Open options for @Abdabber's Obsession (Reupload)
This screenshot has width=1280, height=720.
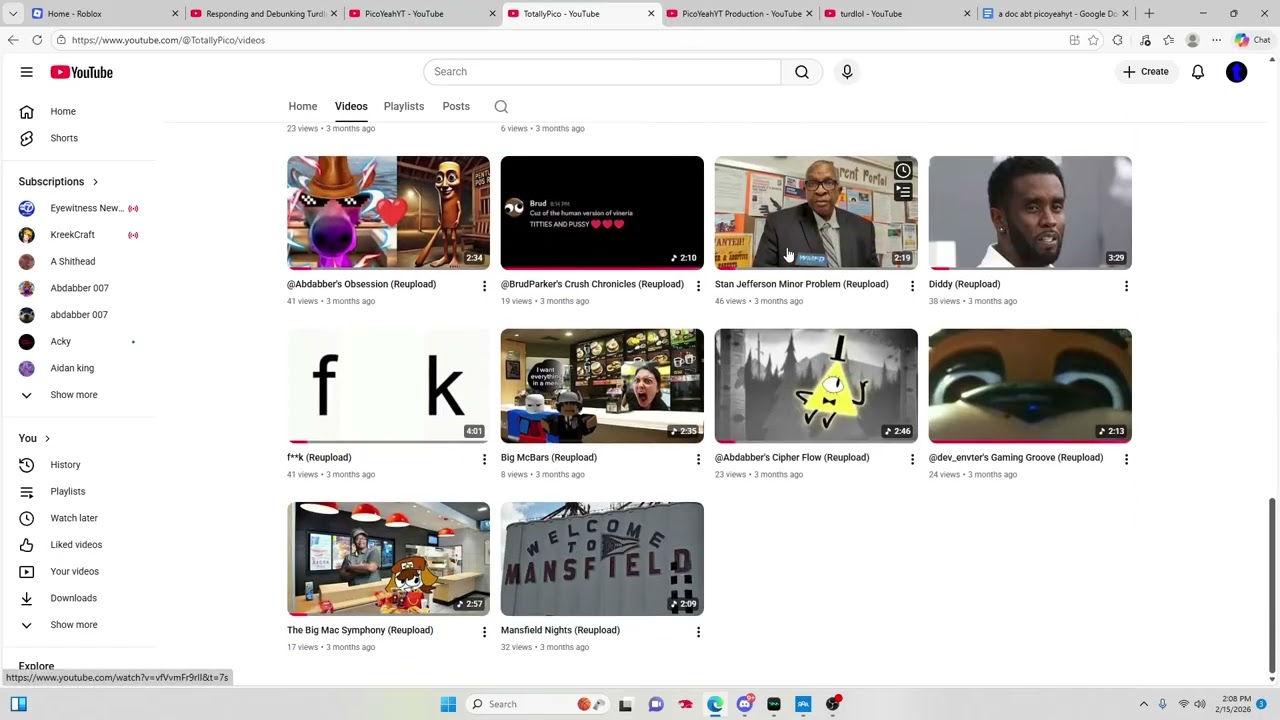tap(484, 287)
